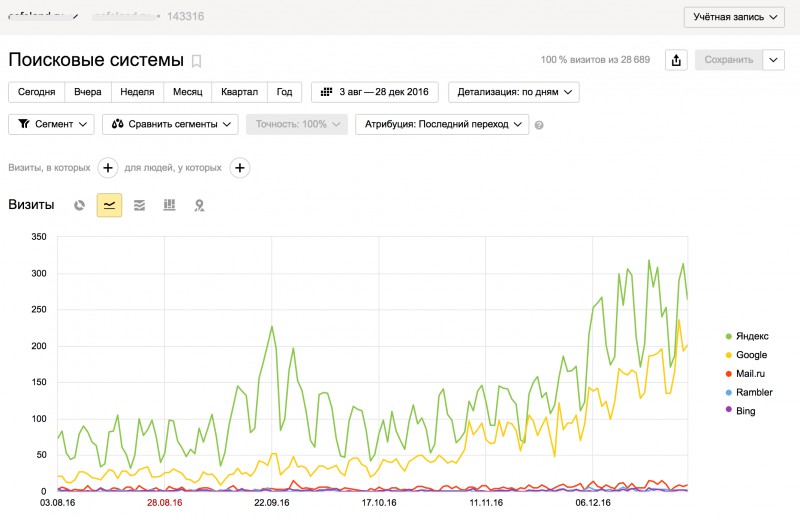Expand the Атрибуция: Последний переход dropdown
The width and height of the screenshot is (800, 520).
pos(442,124)
